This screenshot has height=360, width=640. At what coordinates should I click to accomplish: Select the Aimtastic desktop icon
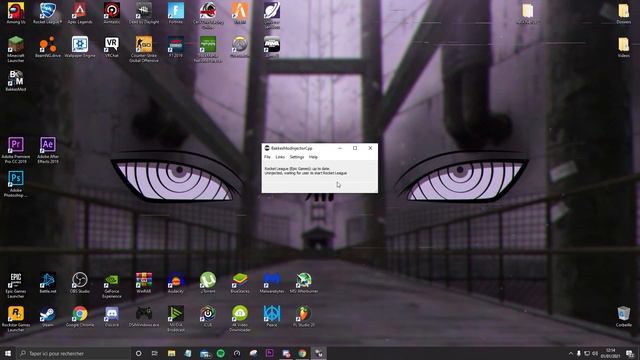pyautogui.click(x=111, y=13)
